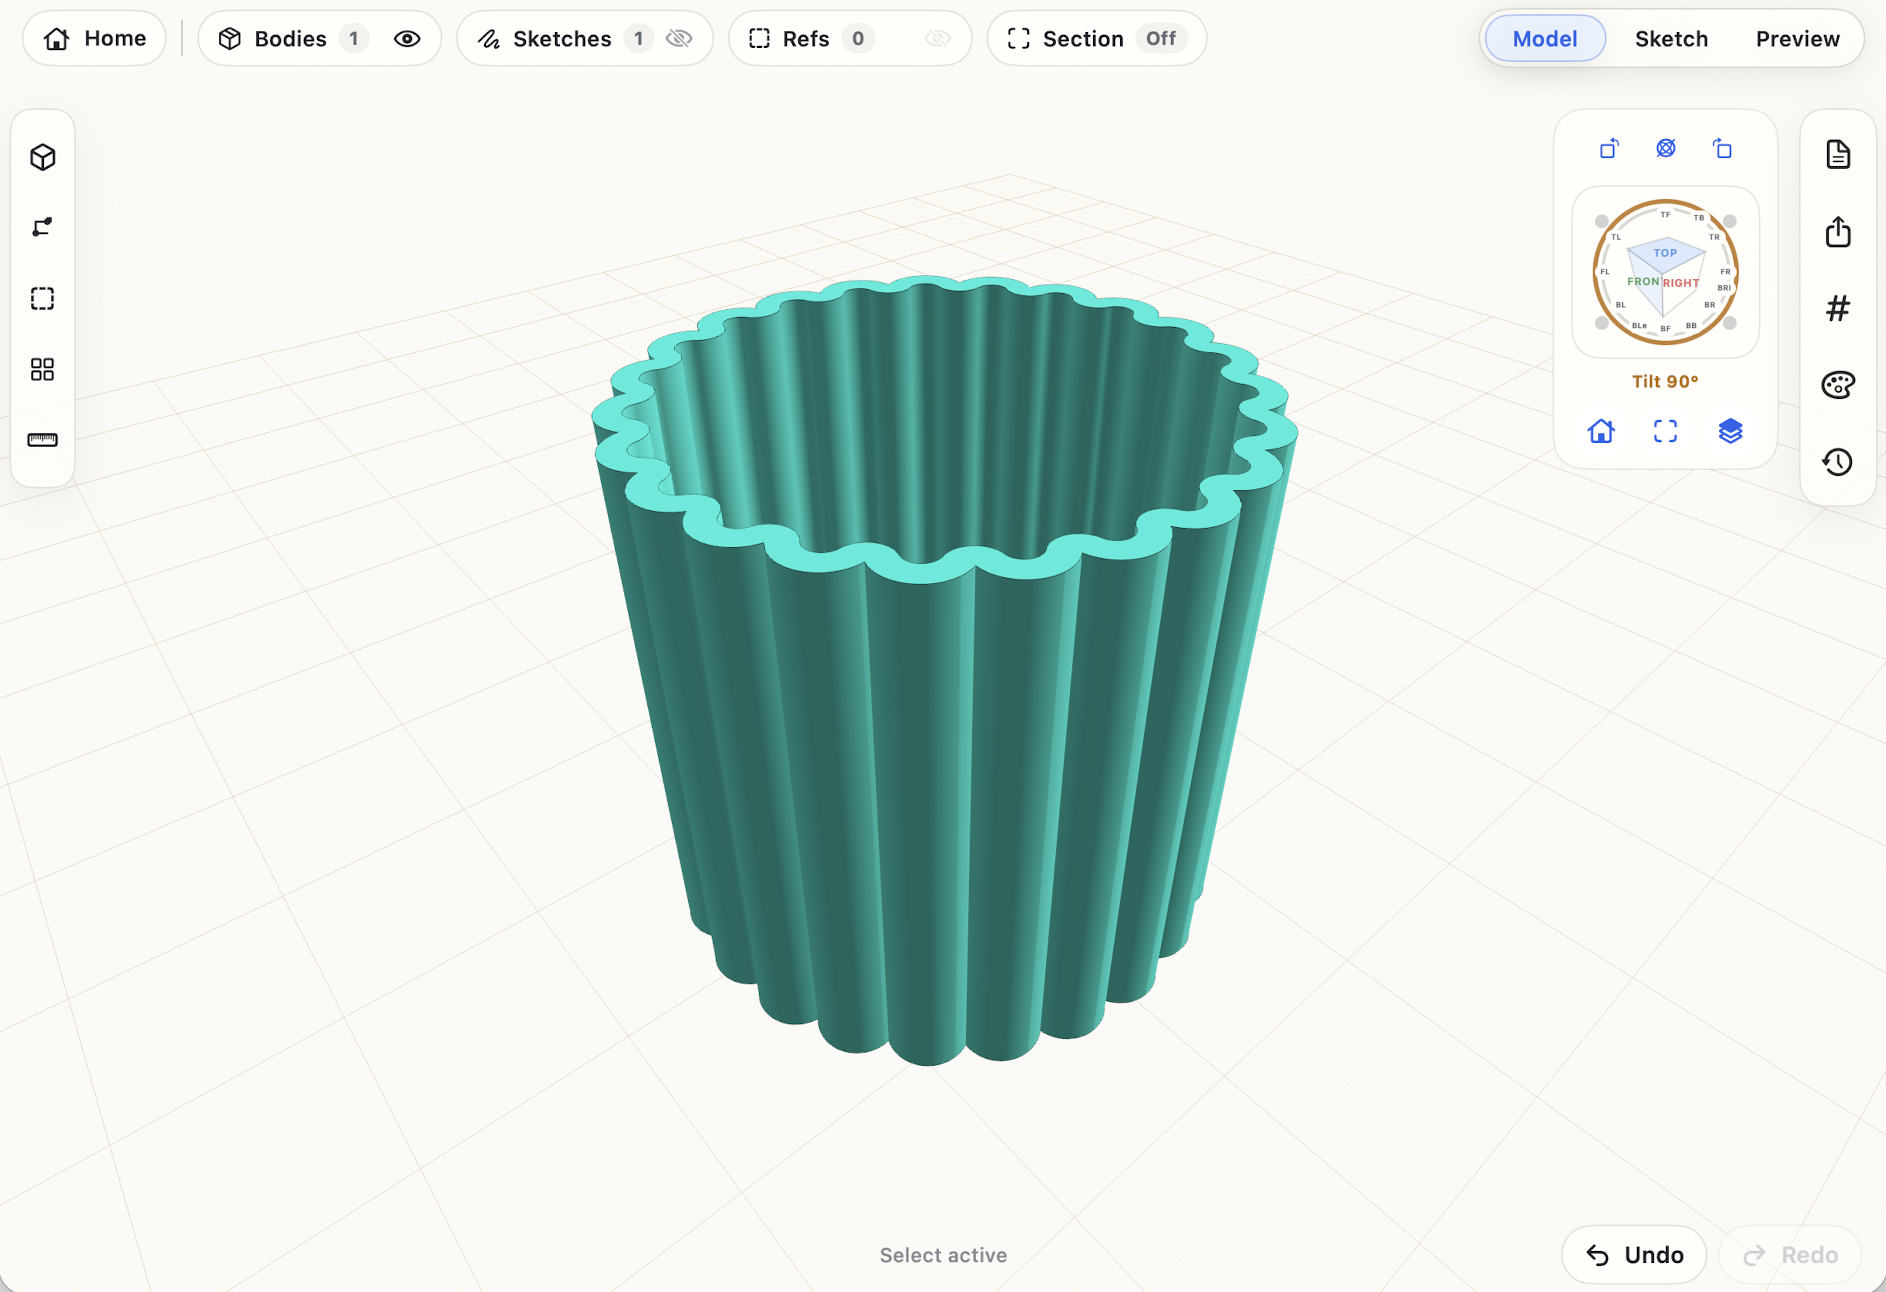Viewport: 1886px width, 1292px height.
Task: Select the ruler measure tool
Action: coord(42,440)
